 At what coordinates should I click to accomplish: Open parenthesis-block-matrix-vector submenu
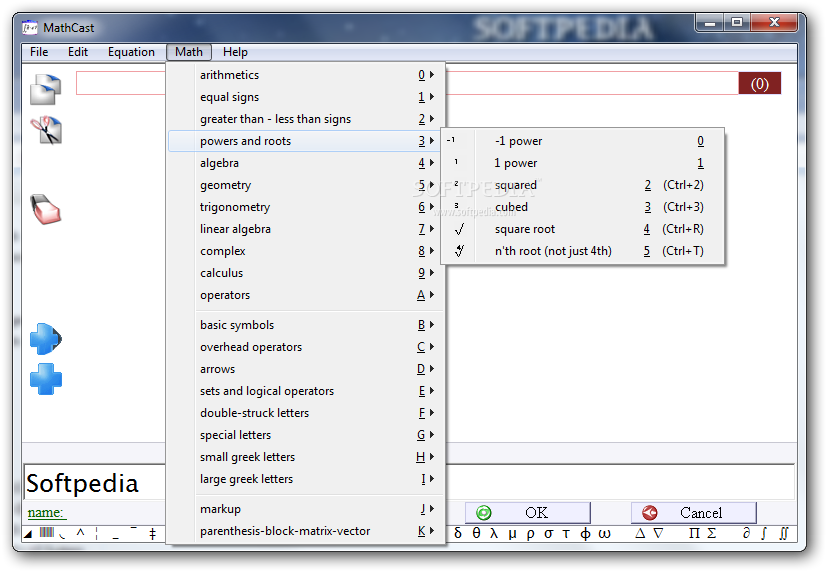click(306, 531)
